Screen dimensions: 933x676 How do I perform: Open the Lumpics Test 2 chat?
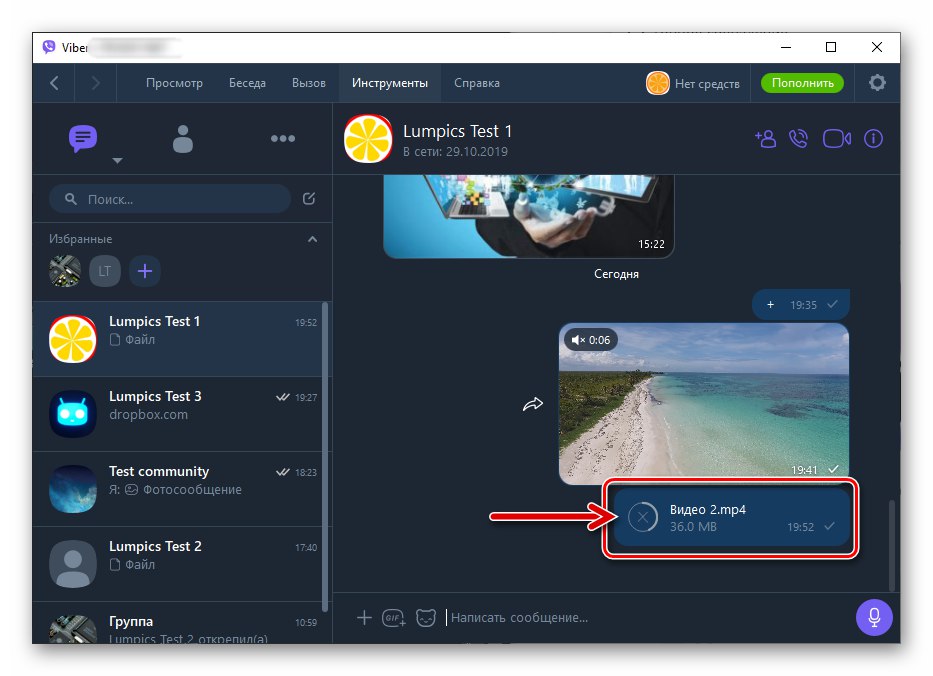coord(178,564)
